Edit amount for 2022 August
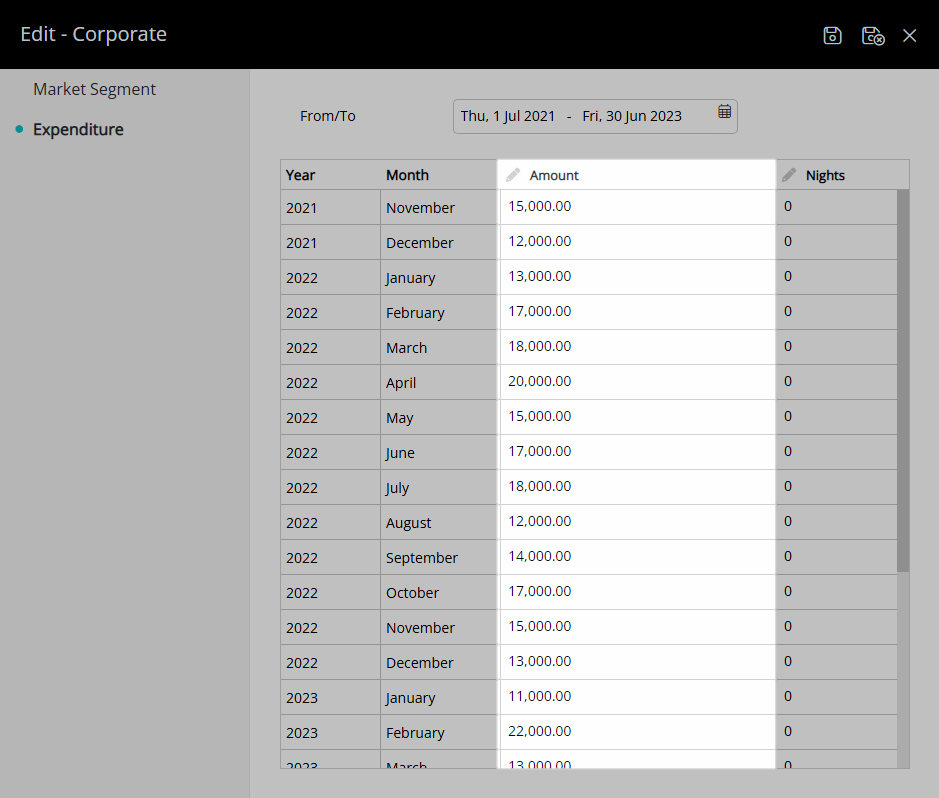This screenshot has height=798, width=939. (637, 522)
